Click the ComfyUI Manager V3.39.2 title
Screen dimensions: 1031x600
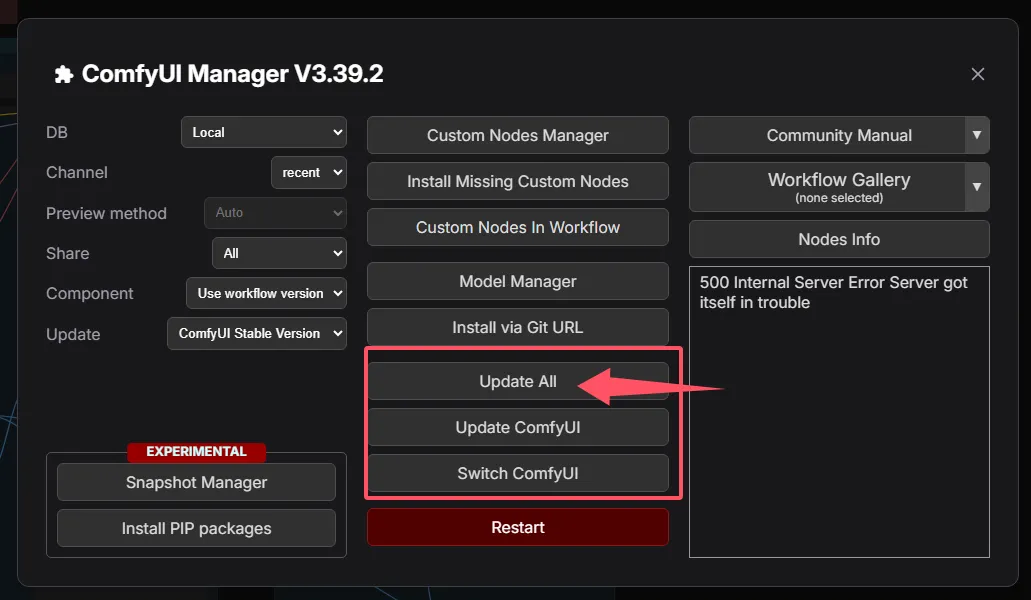click(x=232, y=74)
